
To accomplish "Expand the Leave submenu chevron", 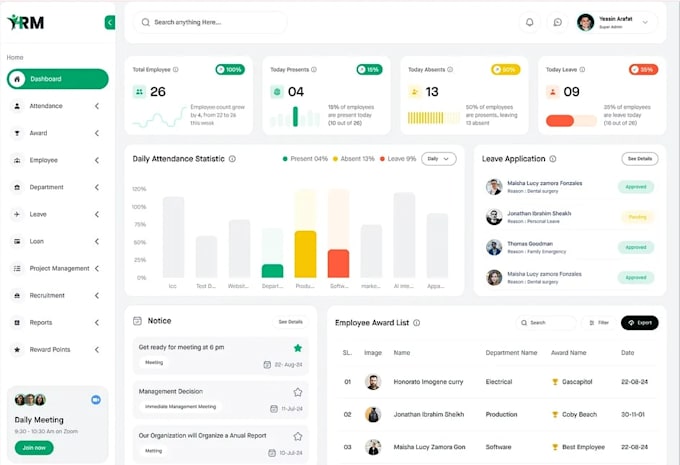I will 97,214.
